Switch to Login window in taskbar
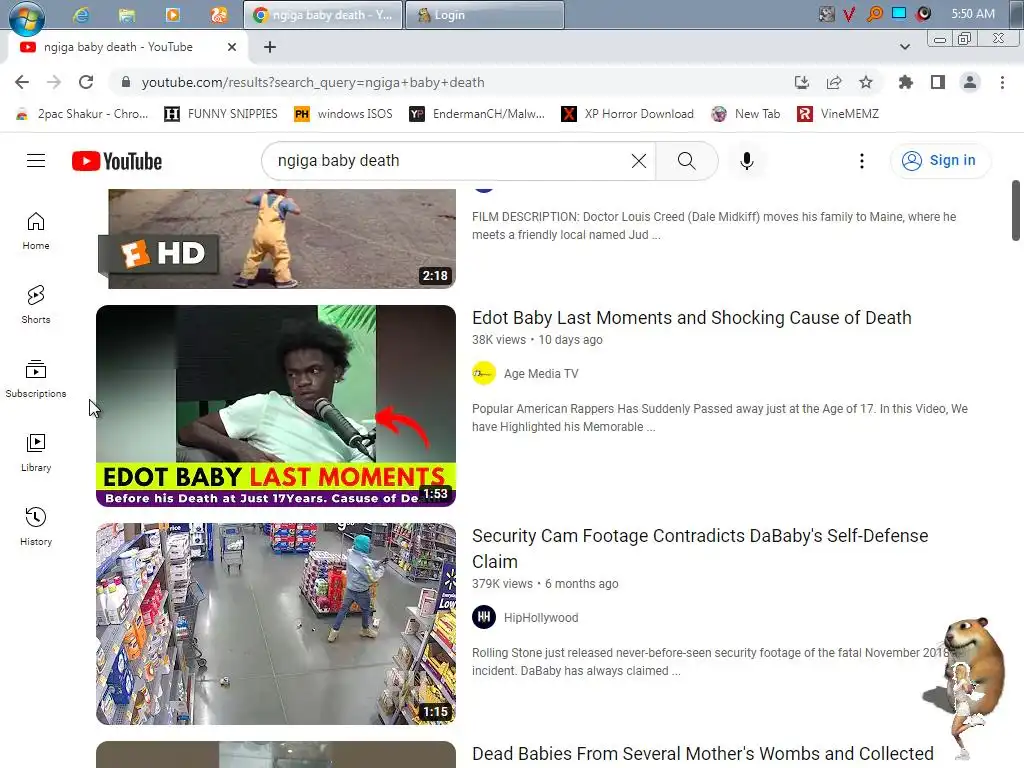Viewport: 1024px width, 768px height. pos(485,14)
